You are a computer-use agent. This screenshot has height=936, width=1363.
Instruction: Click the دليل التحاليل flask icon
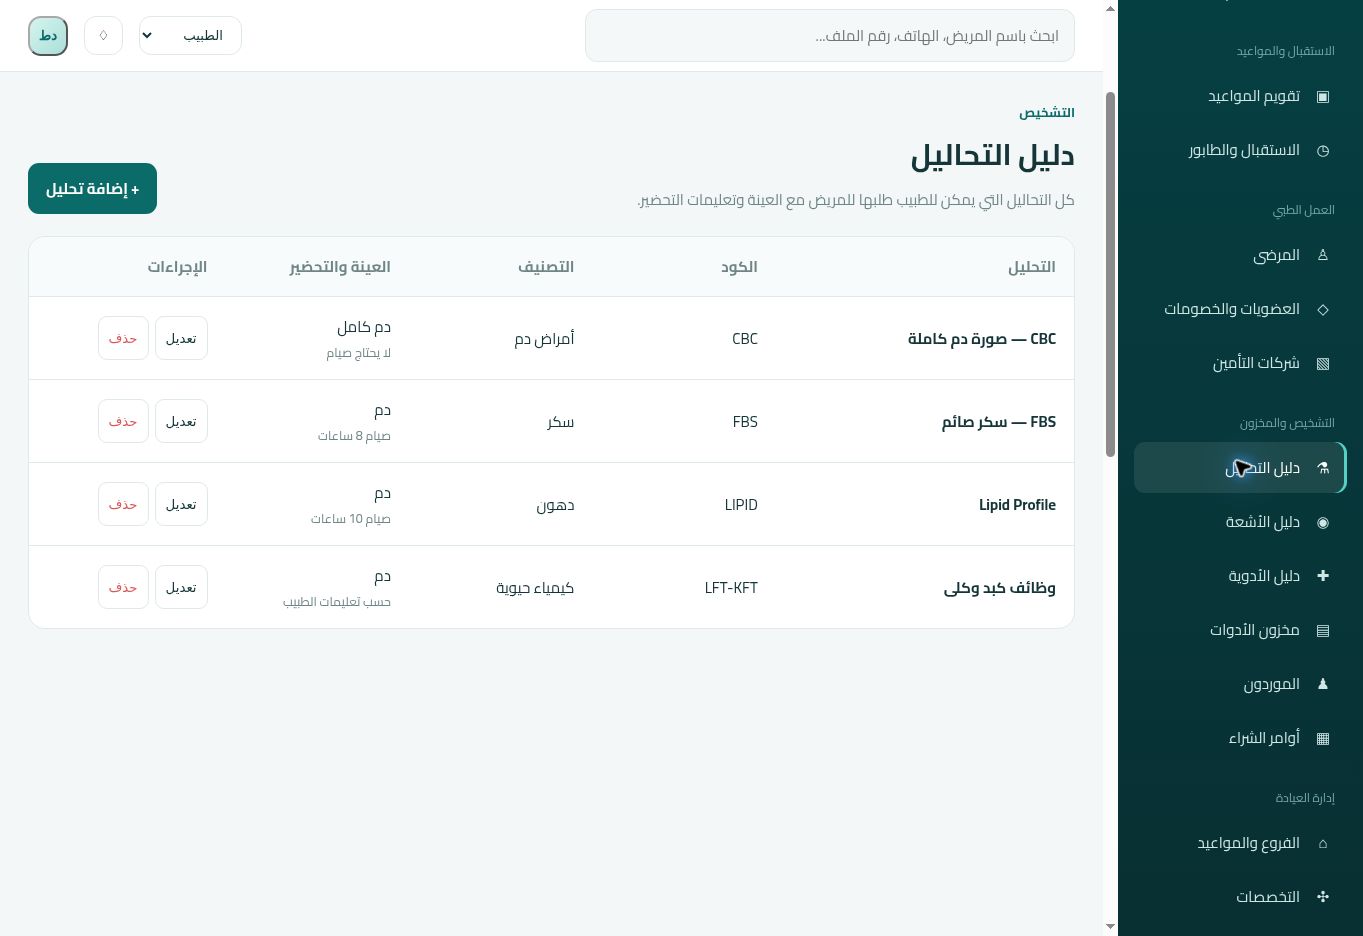pyautogui.click(x=1323, y=468)
